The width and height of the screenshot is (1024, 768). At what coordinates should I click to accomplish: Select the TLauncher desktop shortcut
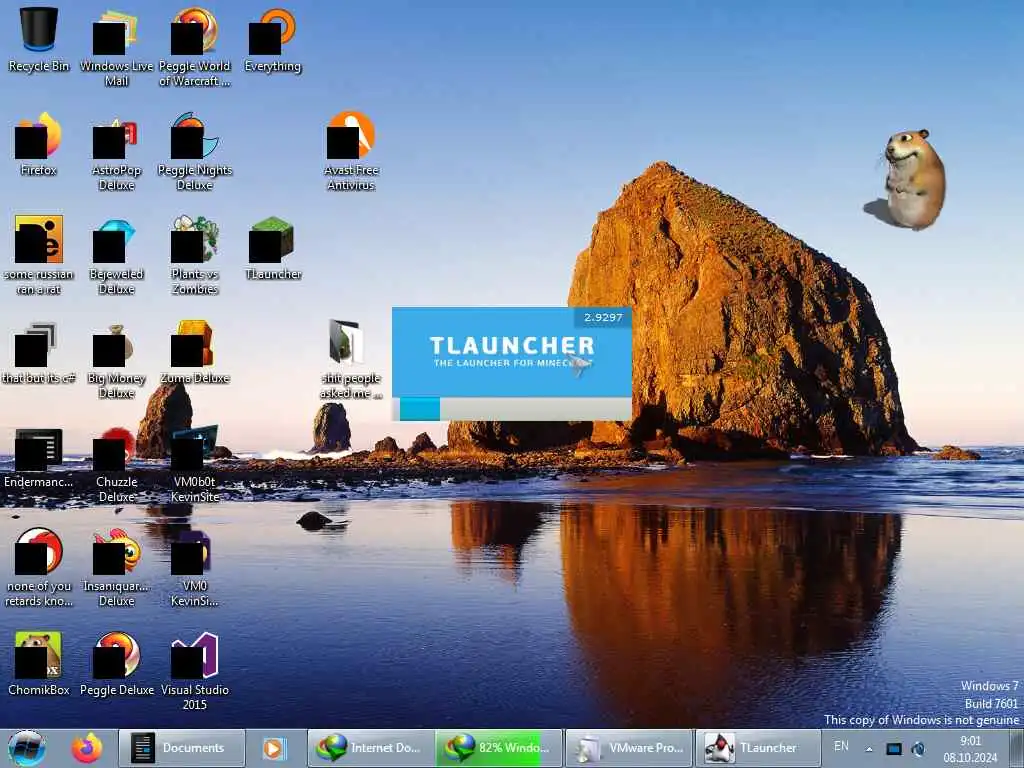click(273, 248)
